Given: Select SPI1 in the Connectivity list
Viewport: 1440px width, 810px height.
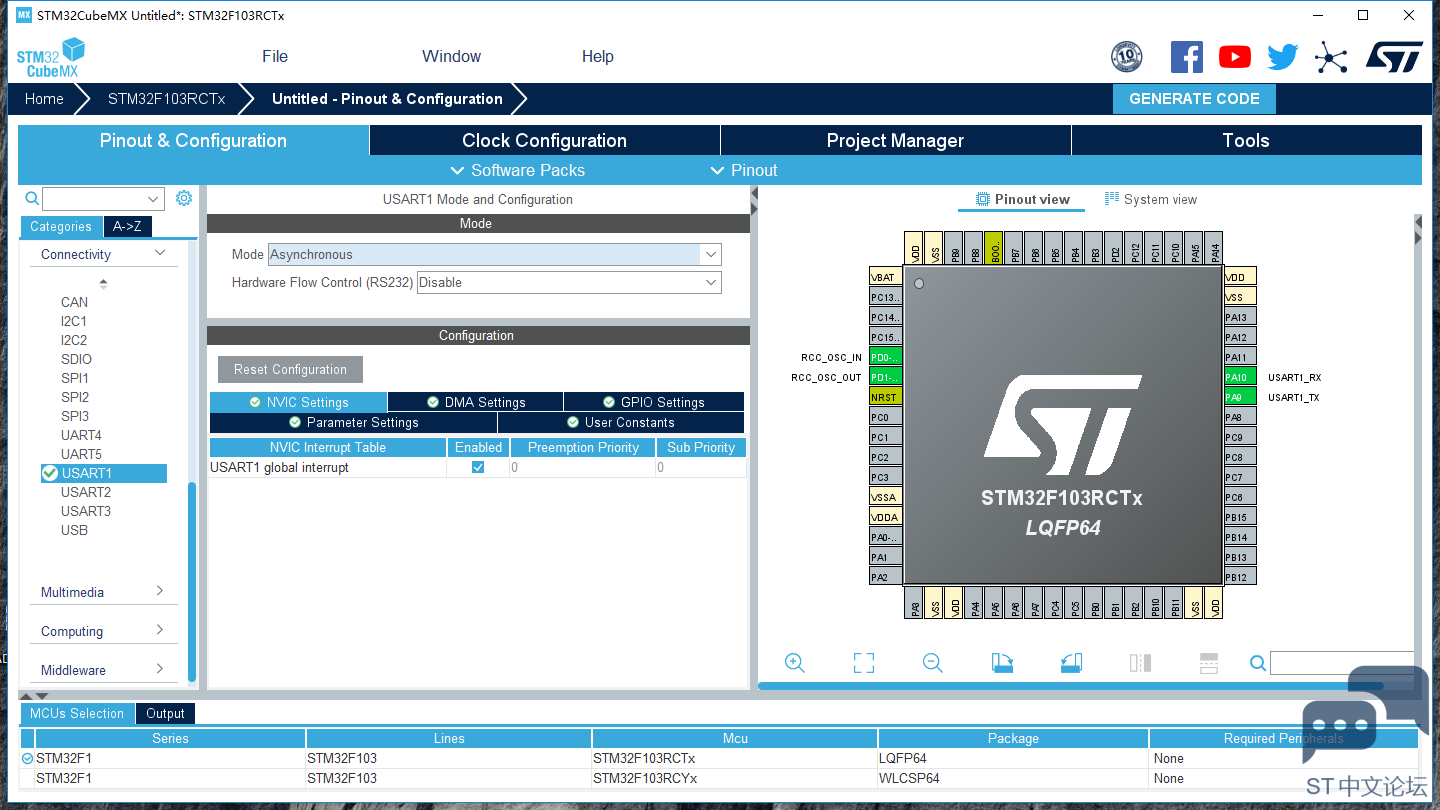Looking at the screenshot, I should (x=75, y=378).
